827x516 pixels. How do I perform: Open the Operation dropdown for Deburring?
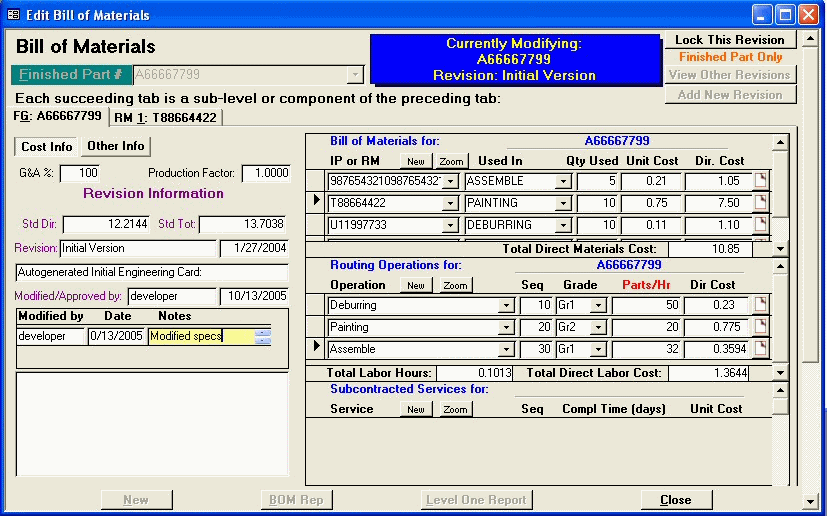[x=506, y=305]
